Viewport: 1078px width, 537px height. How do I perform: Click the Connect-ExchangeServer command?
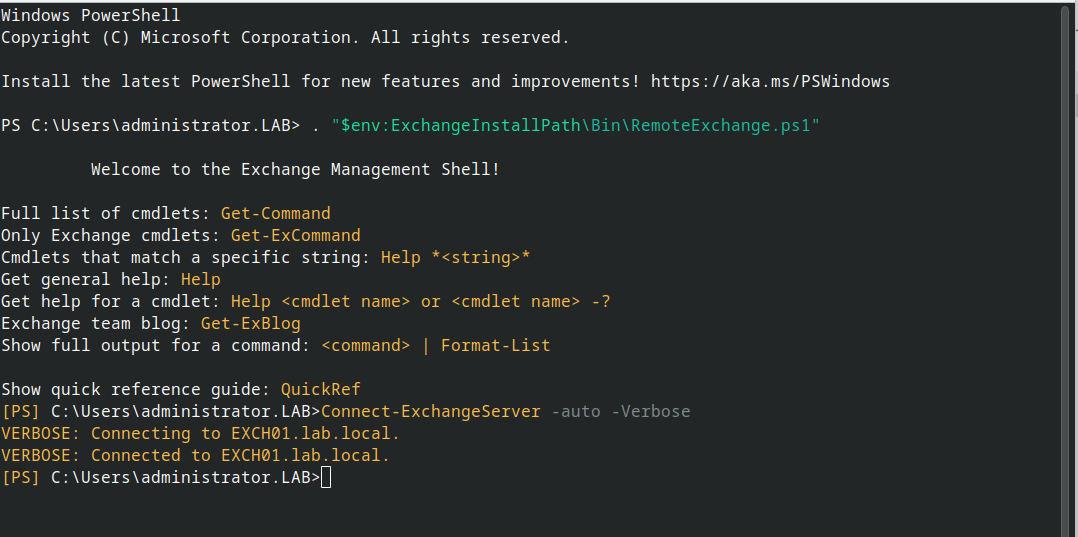431,411
